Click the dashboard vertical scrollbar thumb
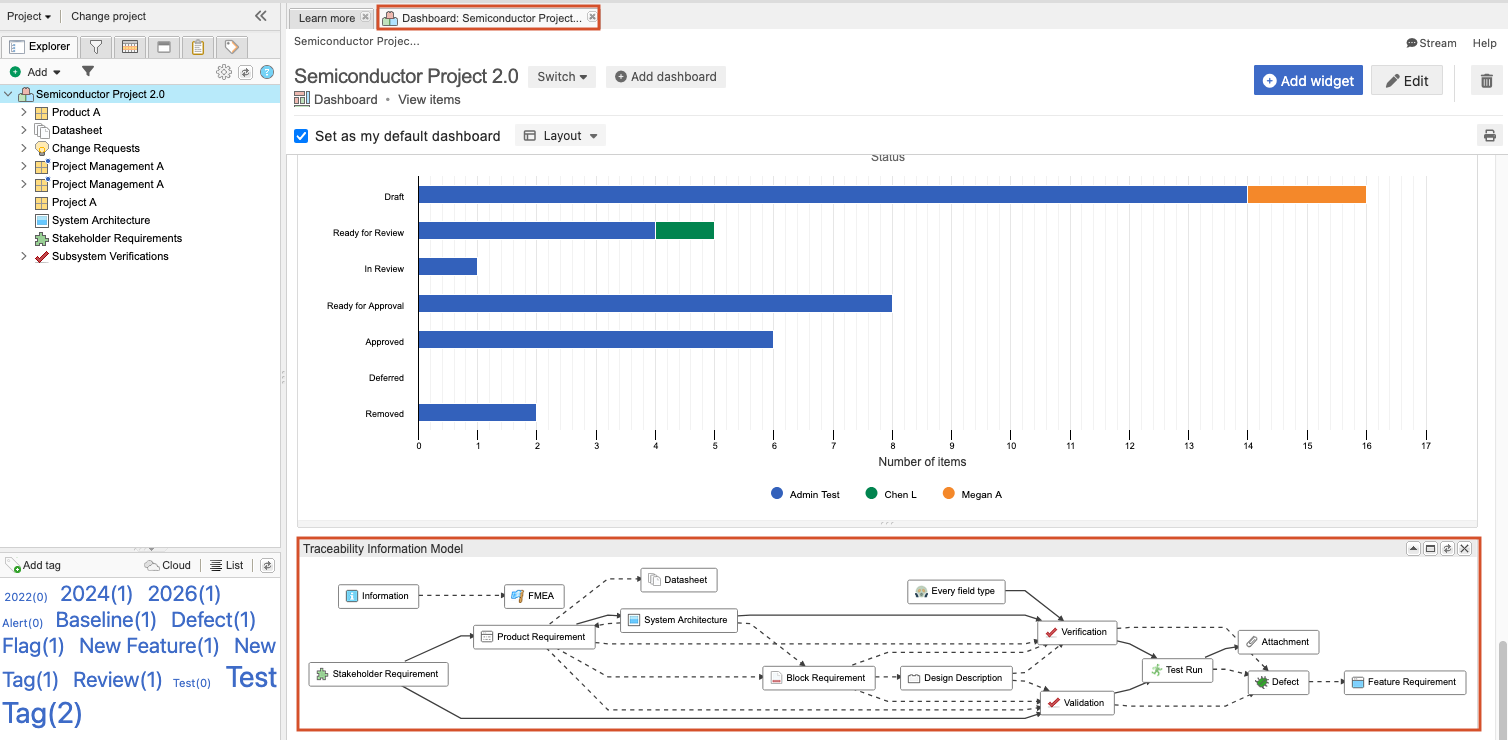1508x740 pixels. click(x=1501, y=690)
